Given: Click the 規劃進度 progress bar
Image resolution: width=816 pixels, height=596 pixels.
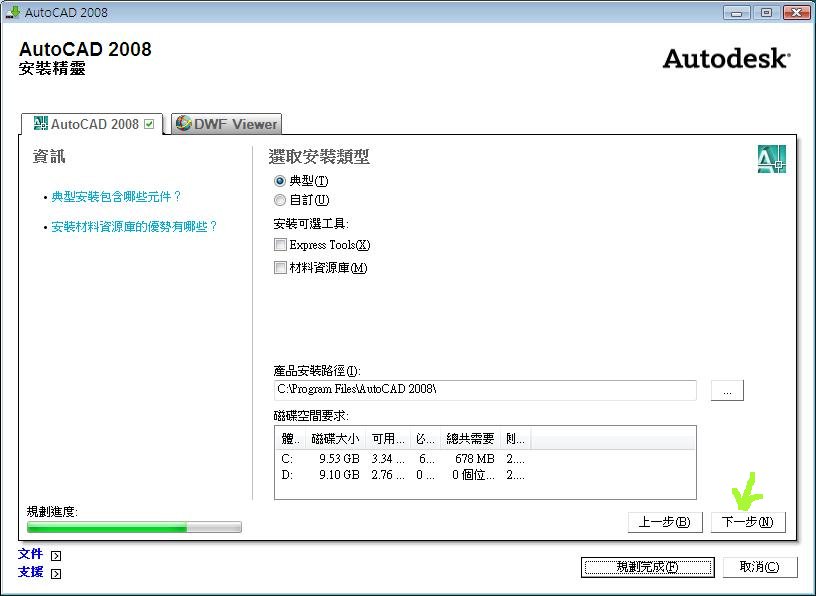Looking at the screenshot, I should click(x=134, y=527).
